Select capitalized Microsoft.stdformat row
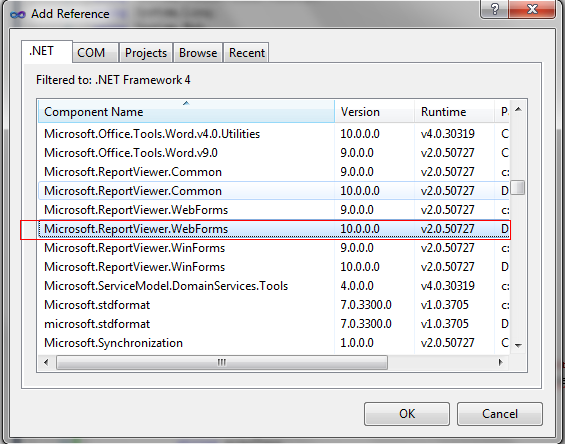 point(274,305)
